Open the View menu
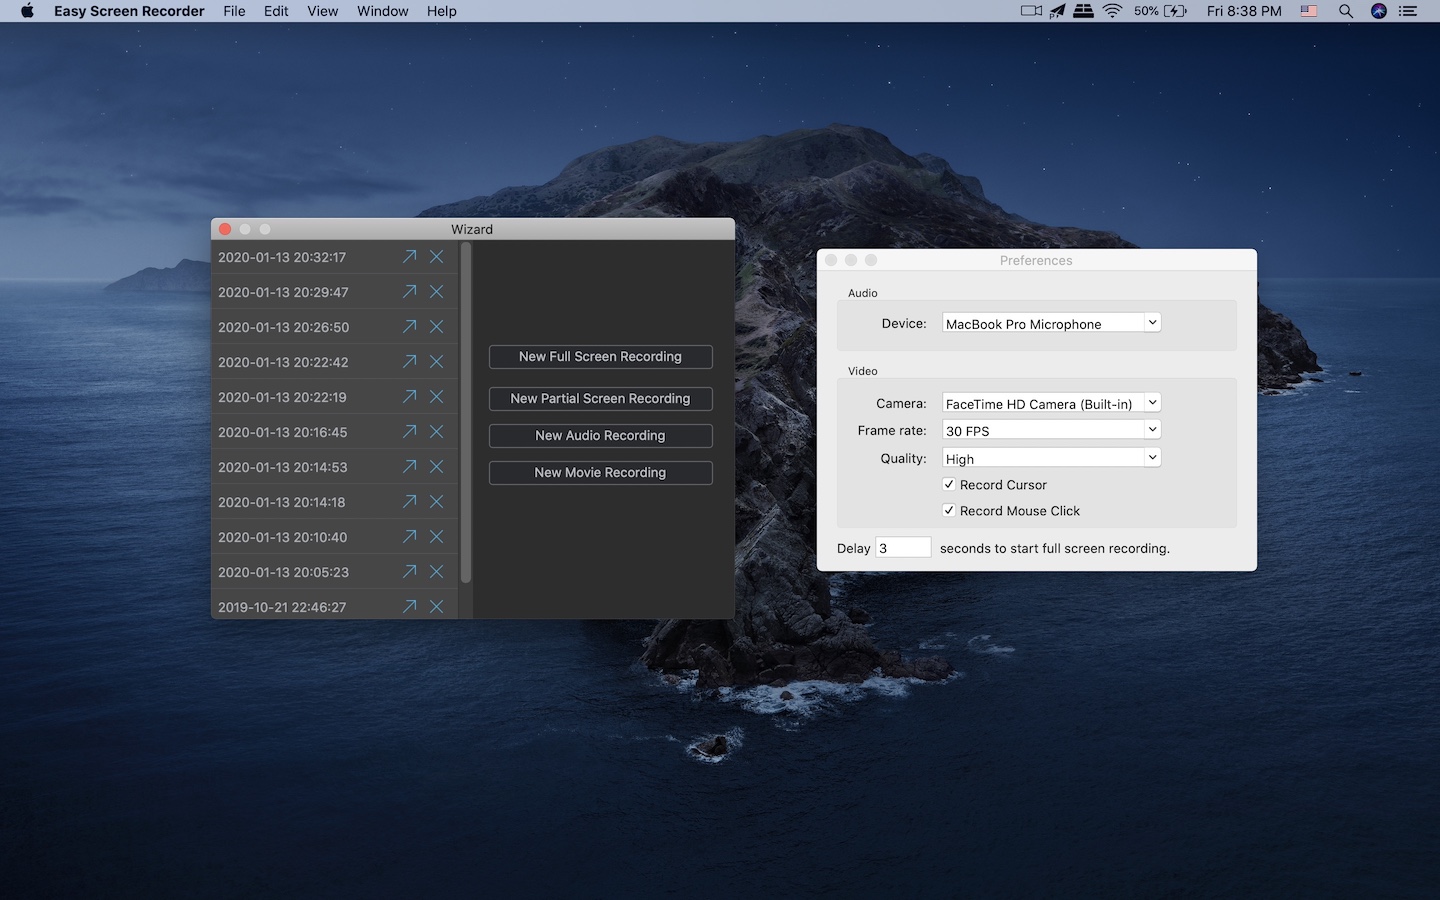This screenshot has height=900, width=1440. click(x=322, y=11)
